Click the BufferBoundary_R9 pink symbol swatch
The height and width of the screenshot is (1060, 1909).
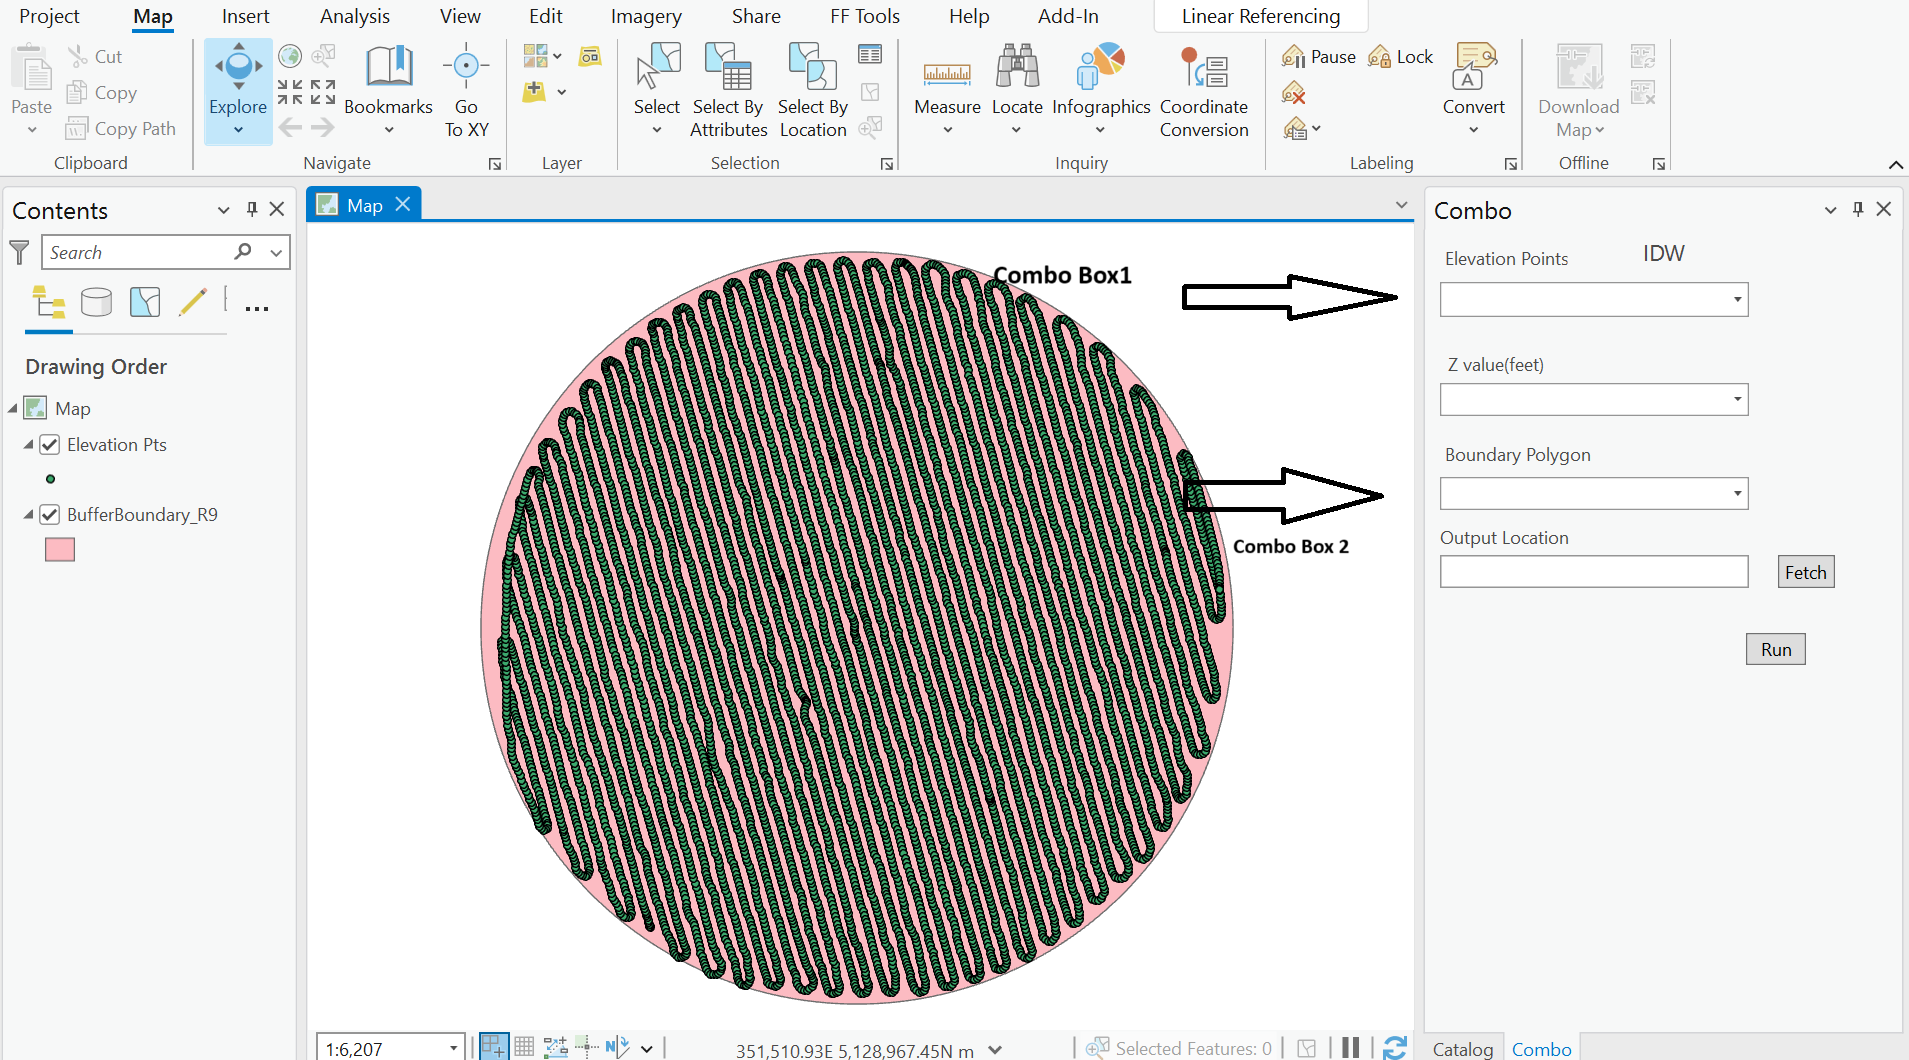pyautogui.click(x=60, y=549)
